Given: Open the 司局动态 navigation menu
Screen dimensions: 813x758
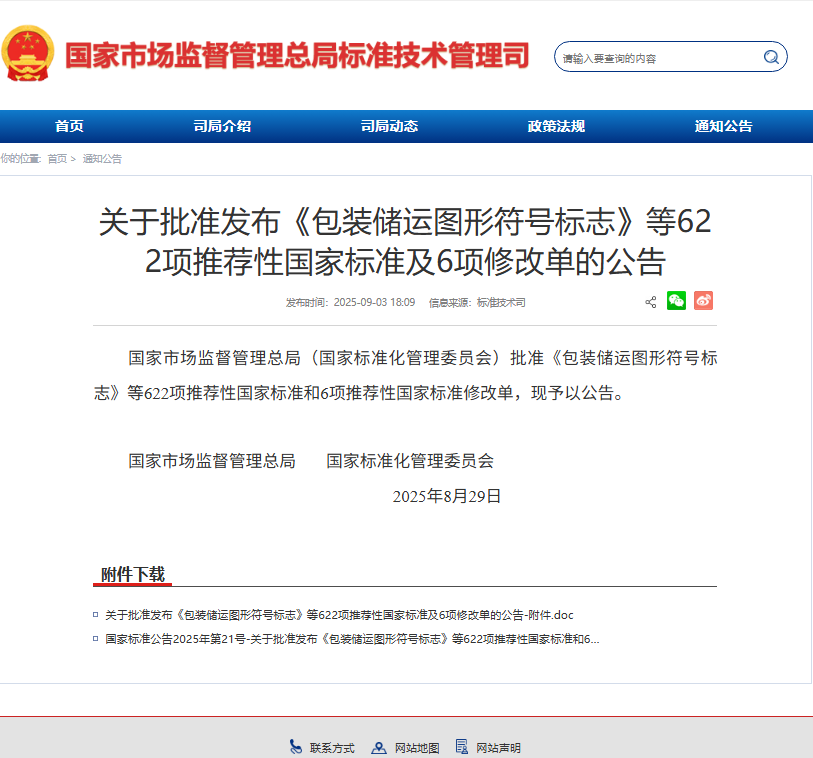Looking at the screenshot, I should click(389, 126).
